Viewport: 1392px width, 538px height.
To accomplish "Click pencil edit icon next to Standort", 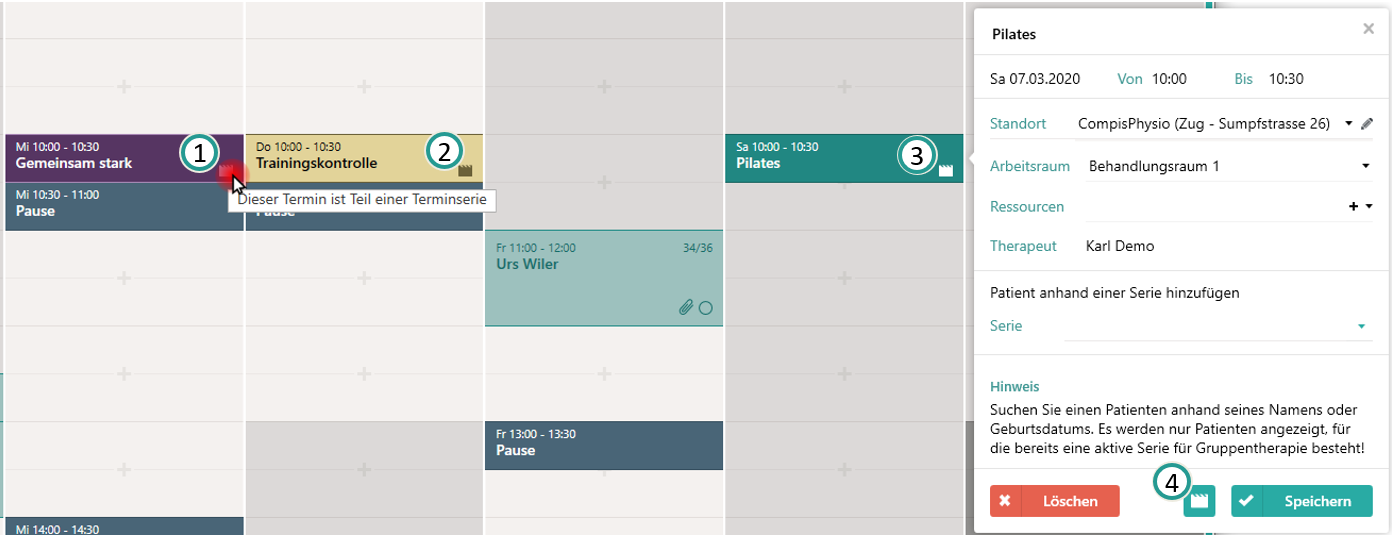I will coord(1368,123).
